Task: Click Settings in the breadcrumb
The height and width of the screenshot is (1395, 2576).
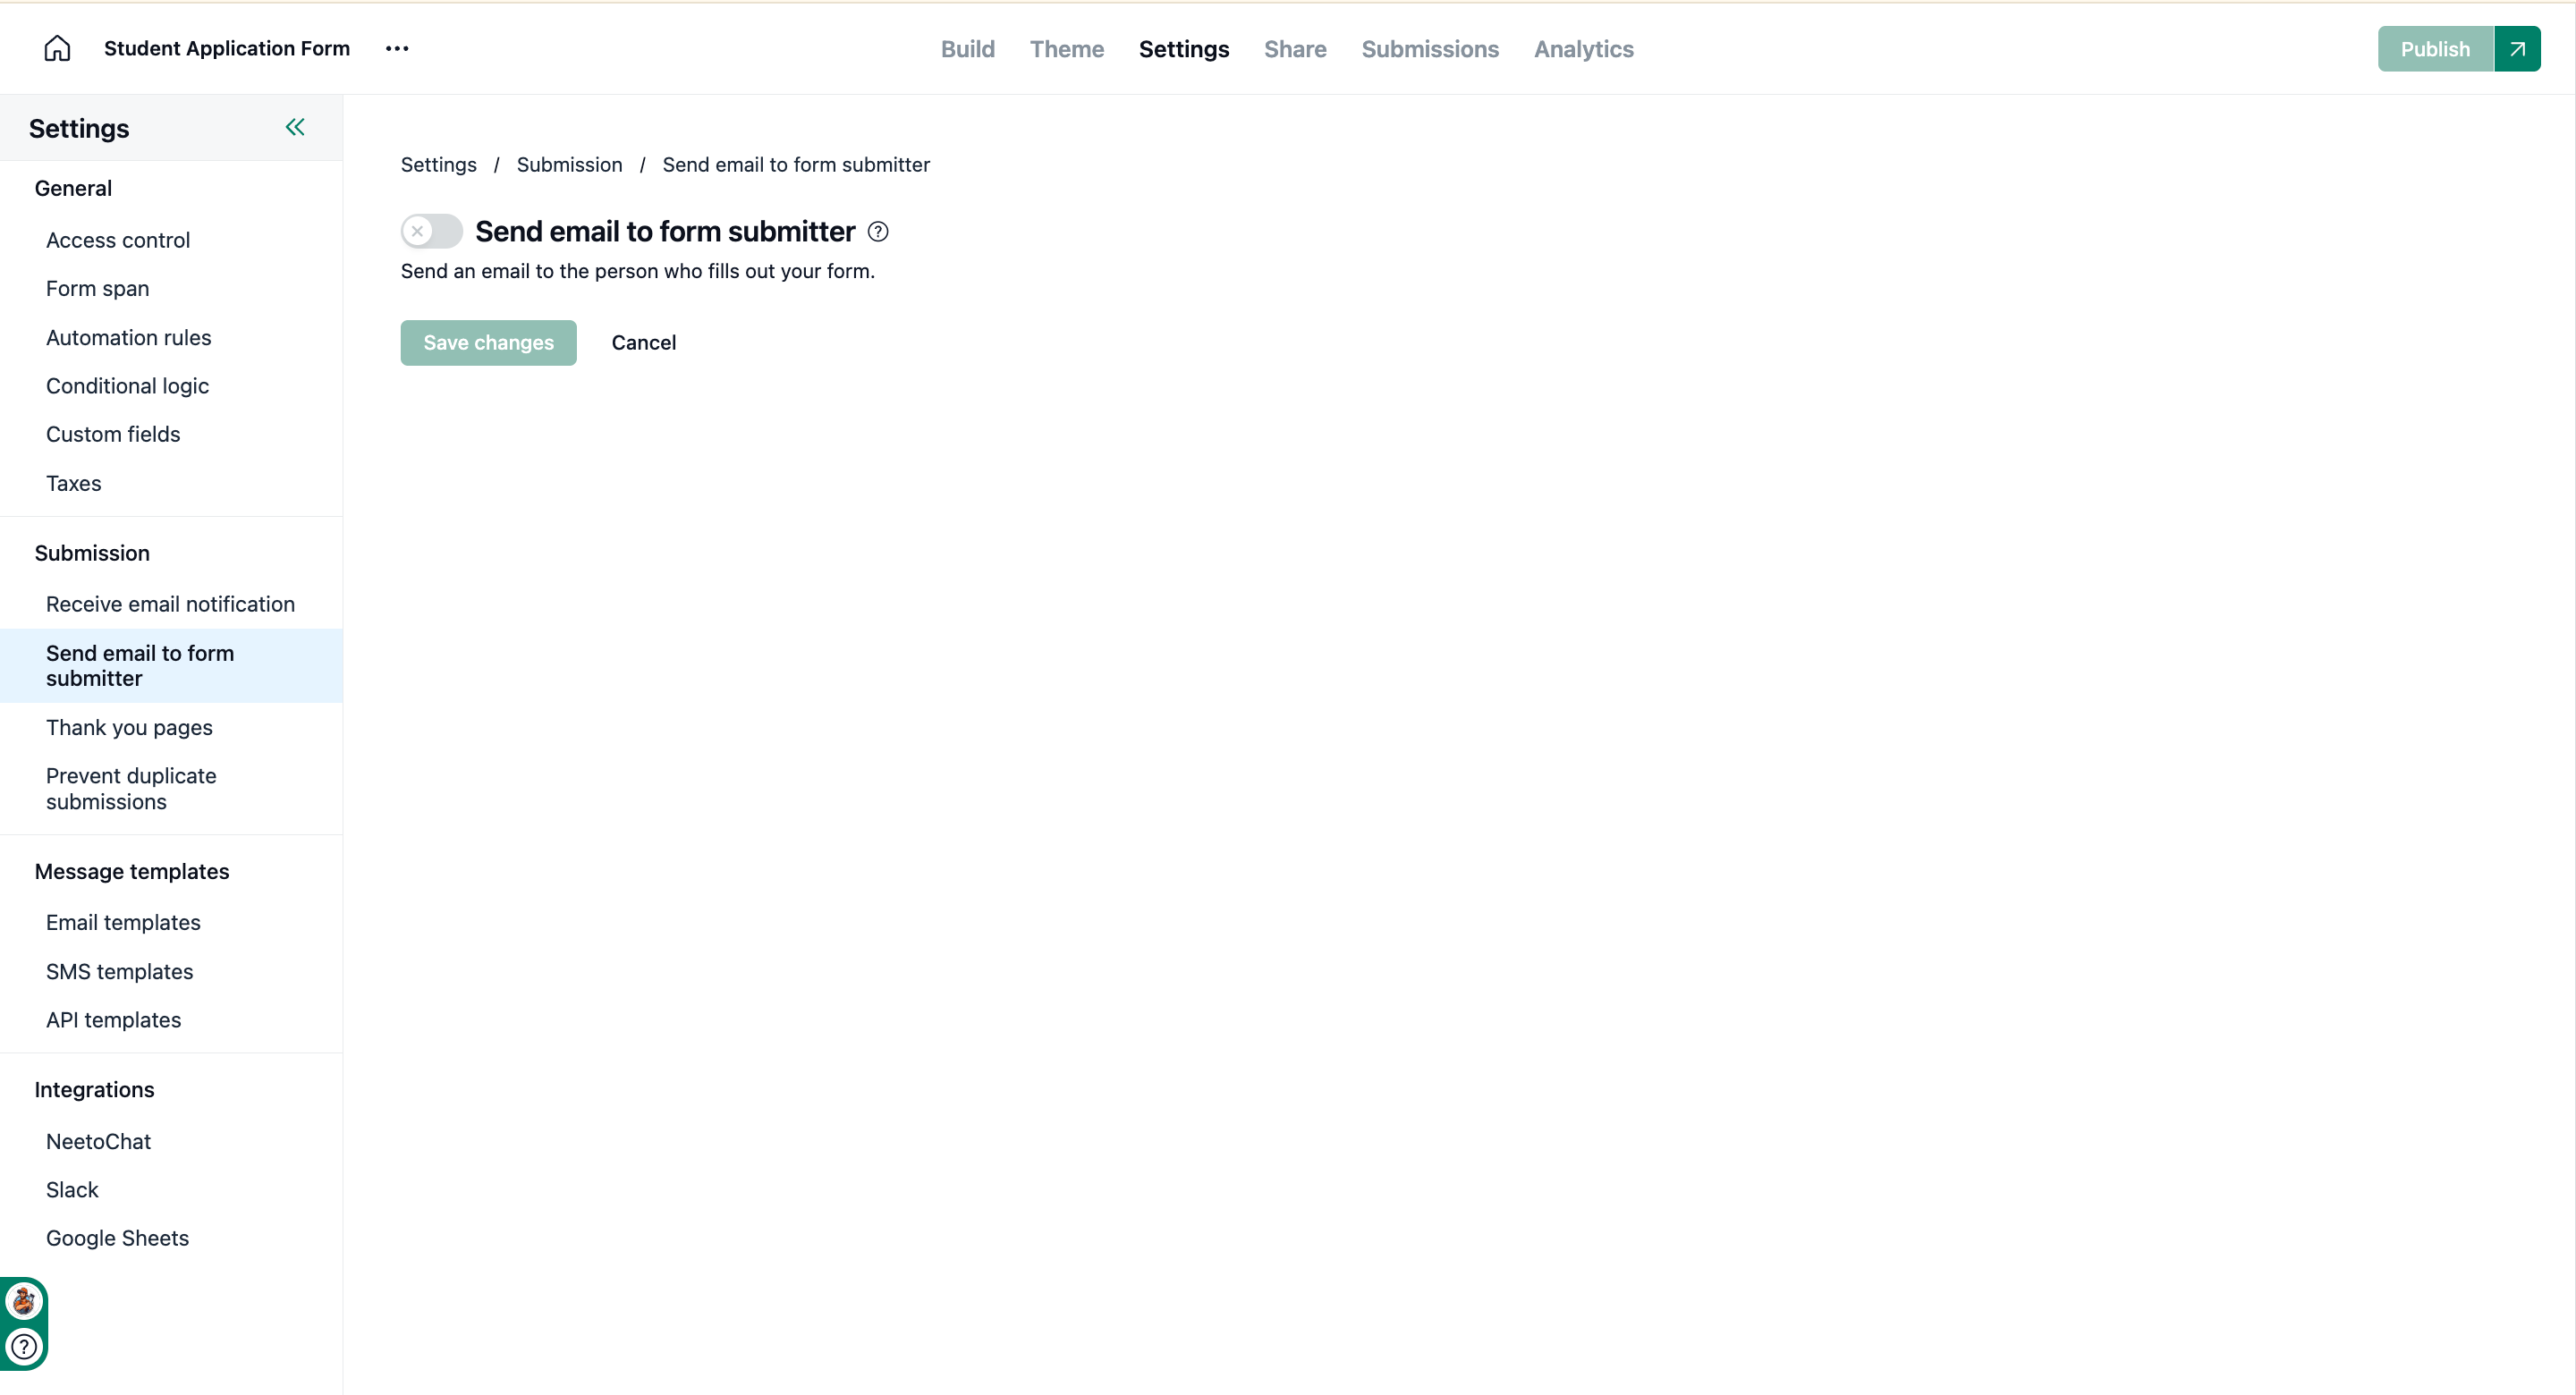Action: [x=438, y=165]
